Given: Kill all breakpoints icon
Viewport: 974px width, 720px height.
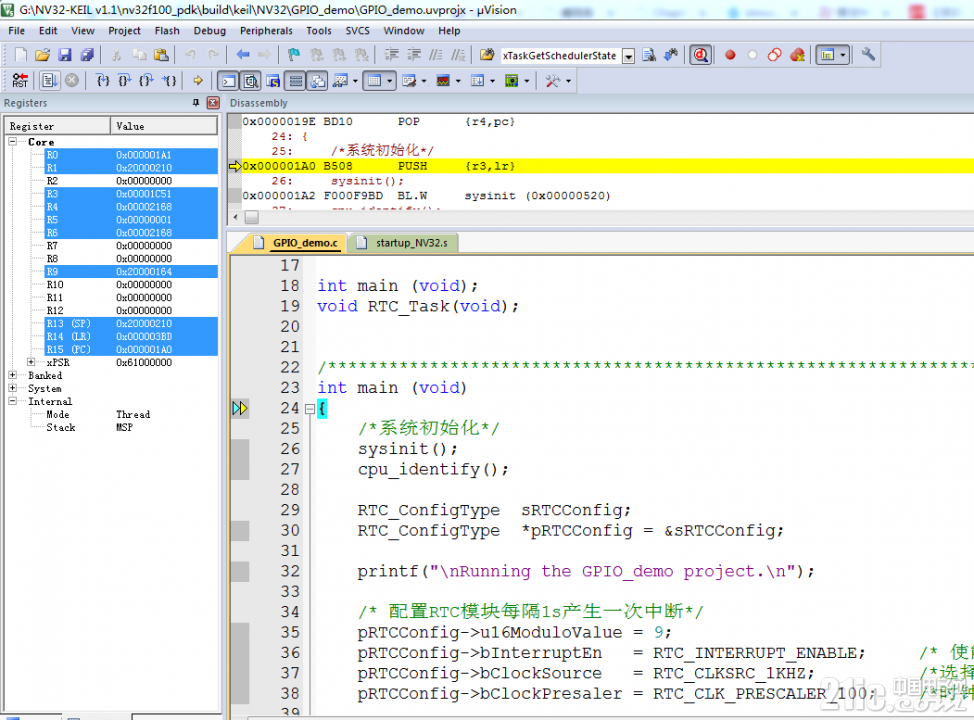Looking at the screenshot, I should pyautogui.click(x=798, y=55).
